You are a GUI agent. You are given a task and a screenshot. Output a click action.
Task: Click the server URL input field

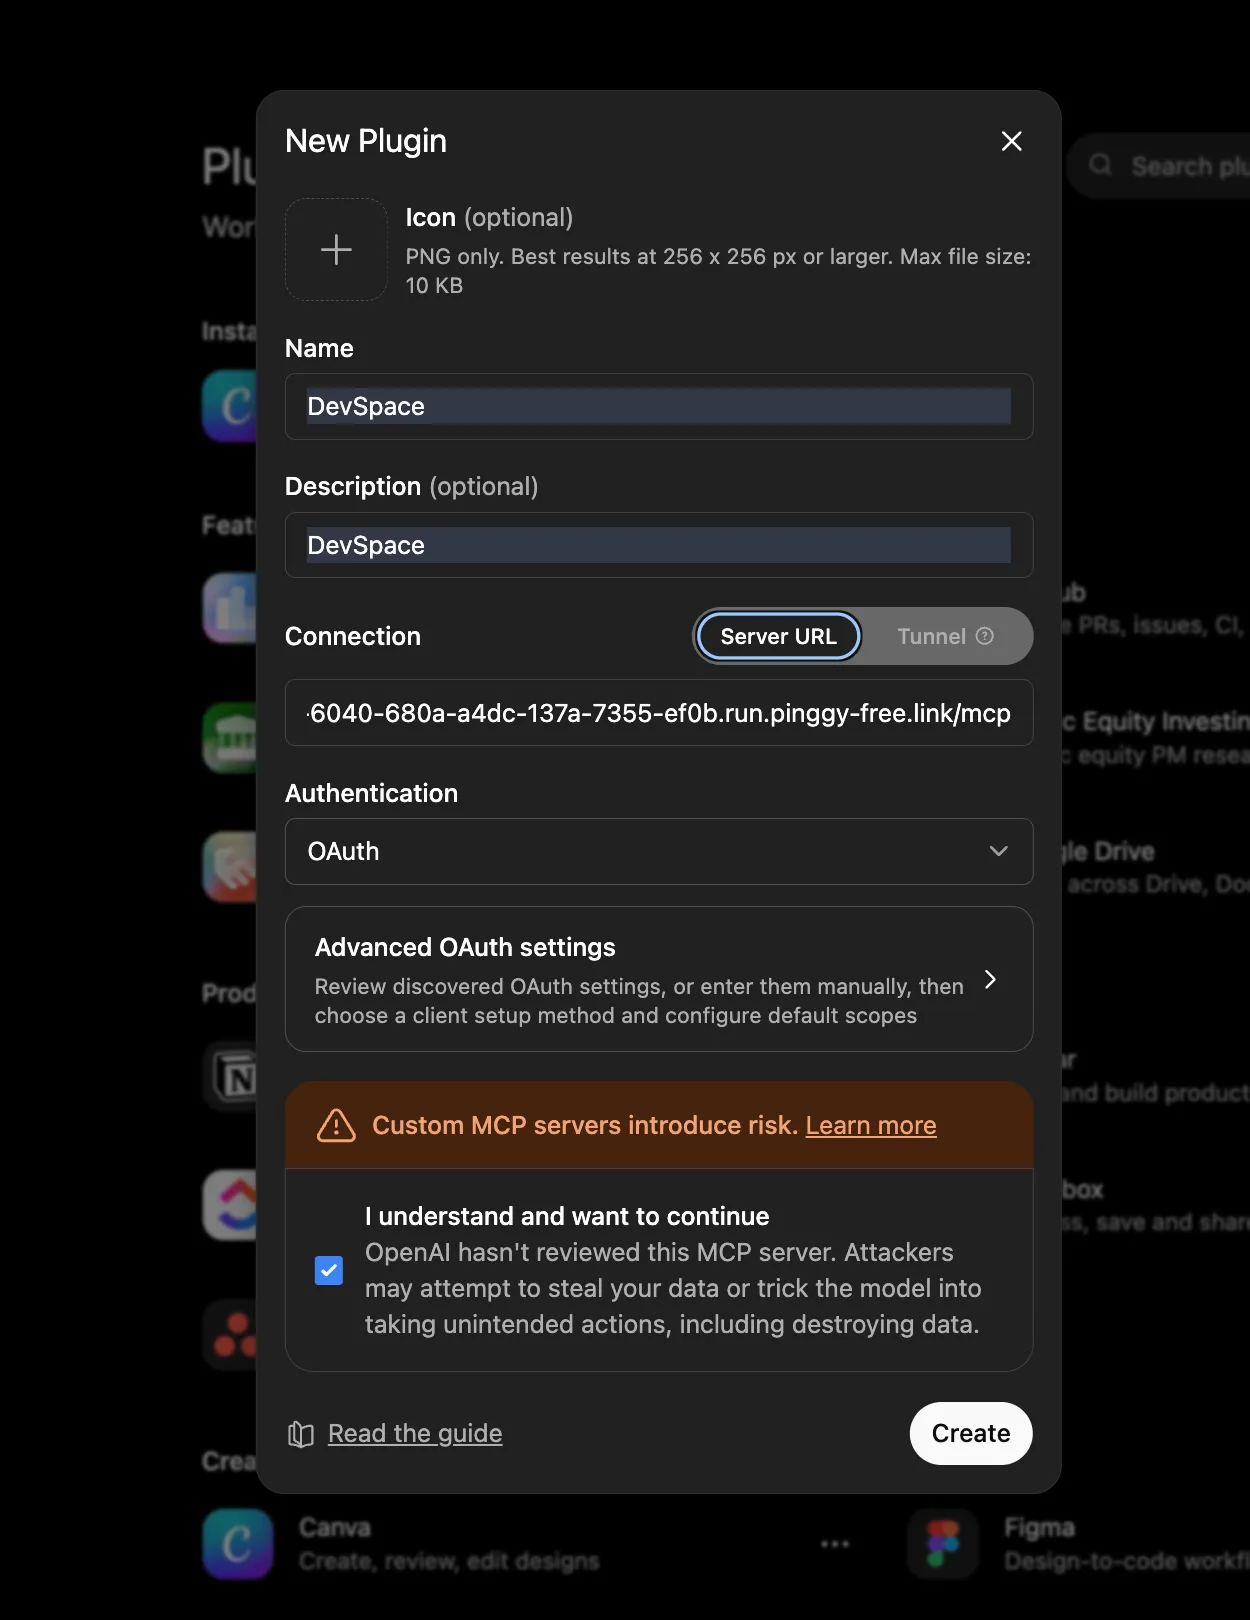click(x=659, y=713)
